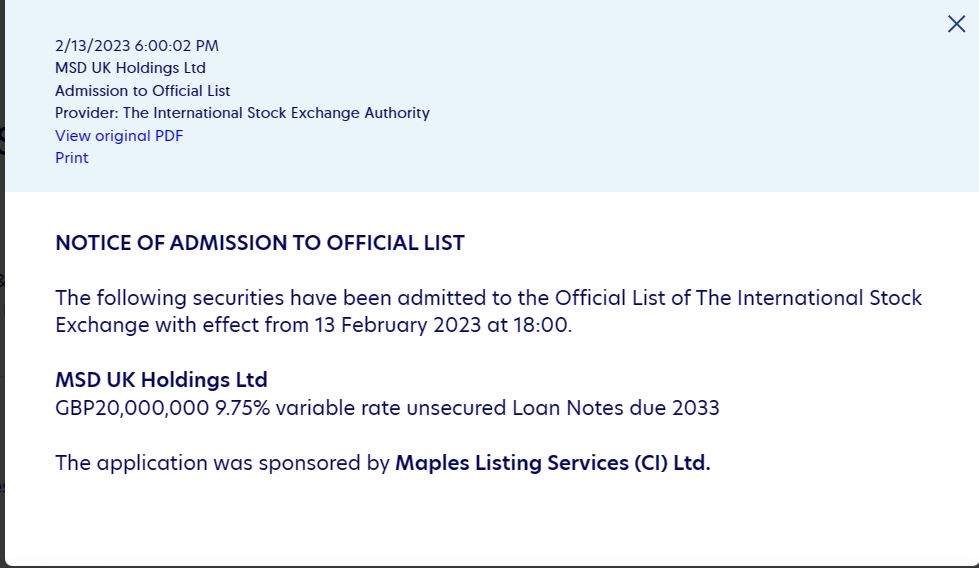
Task: Close the announcement dialog with the X
Action: (x=956, y=24)
